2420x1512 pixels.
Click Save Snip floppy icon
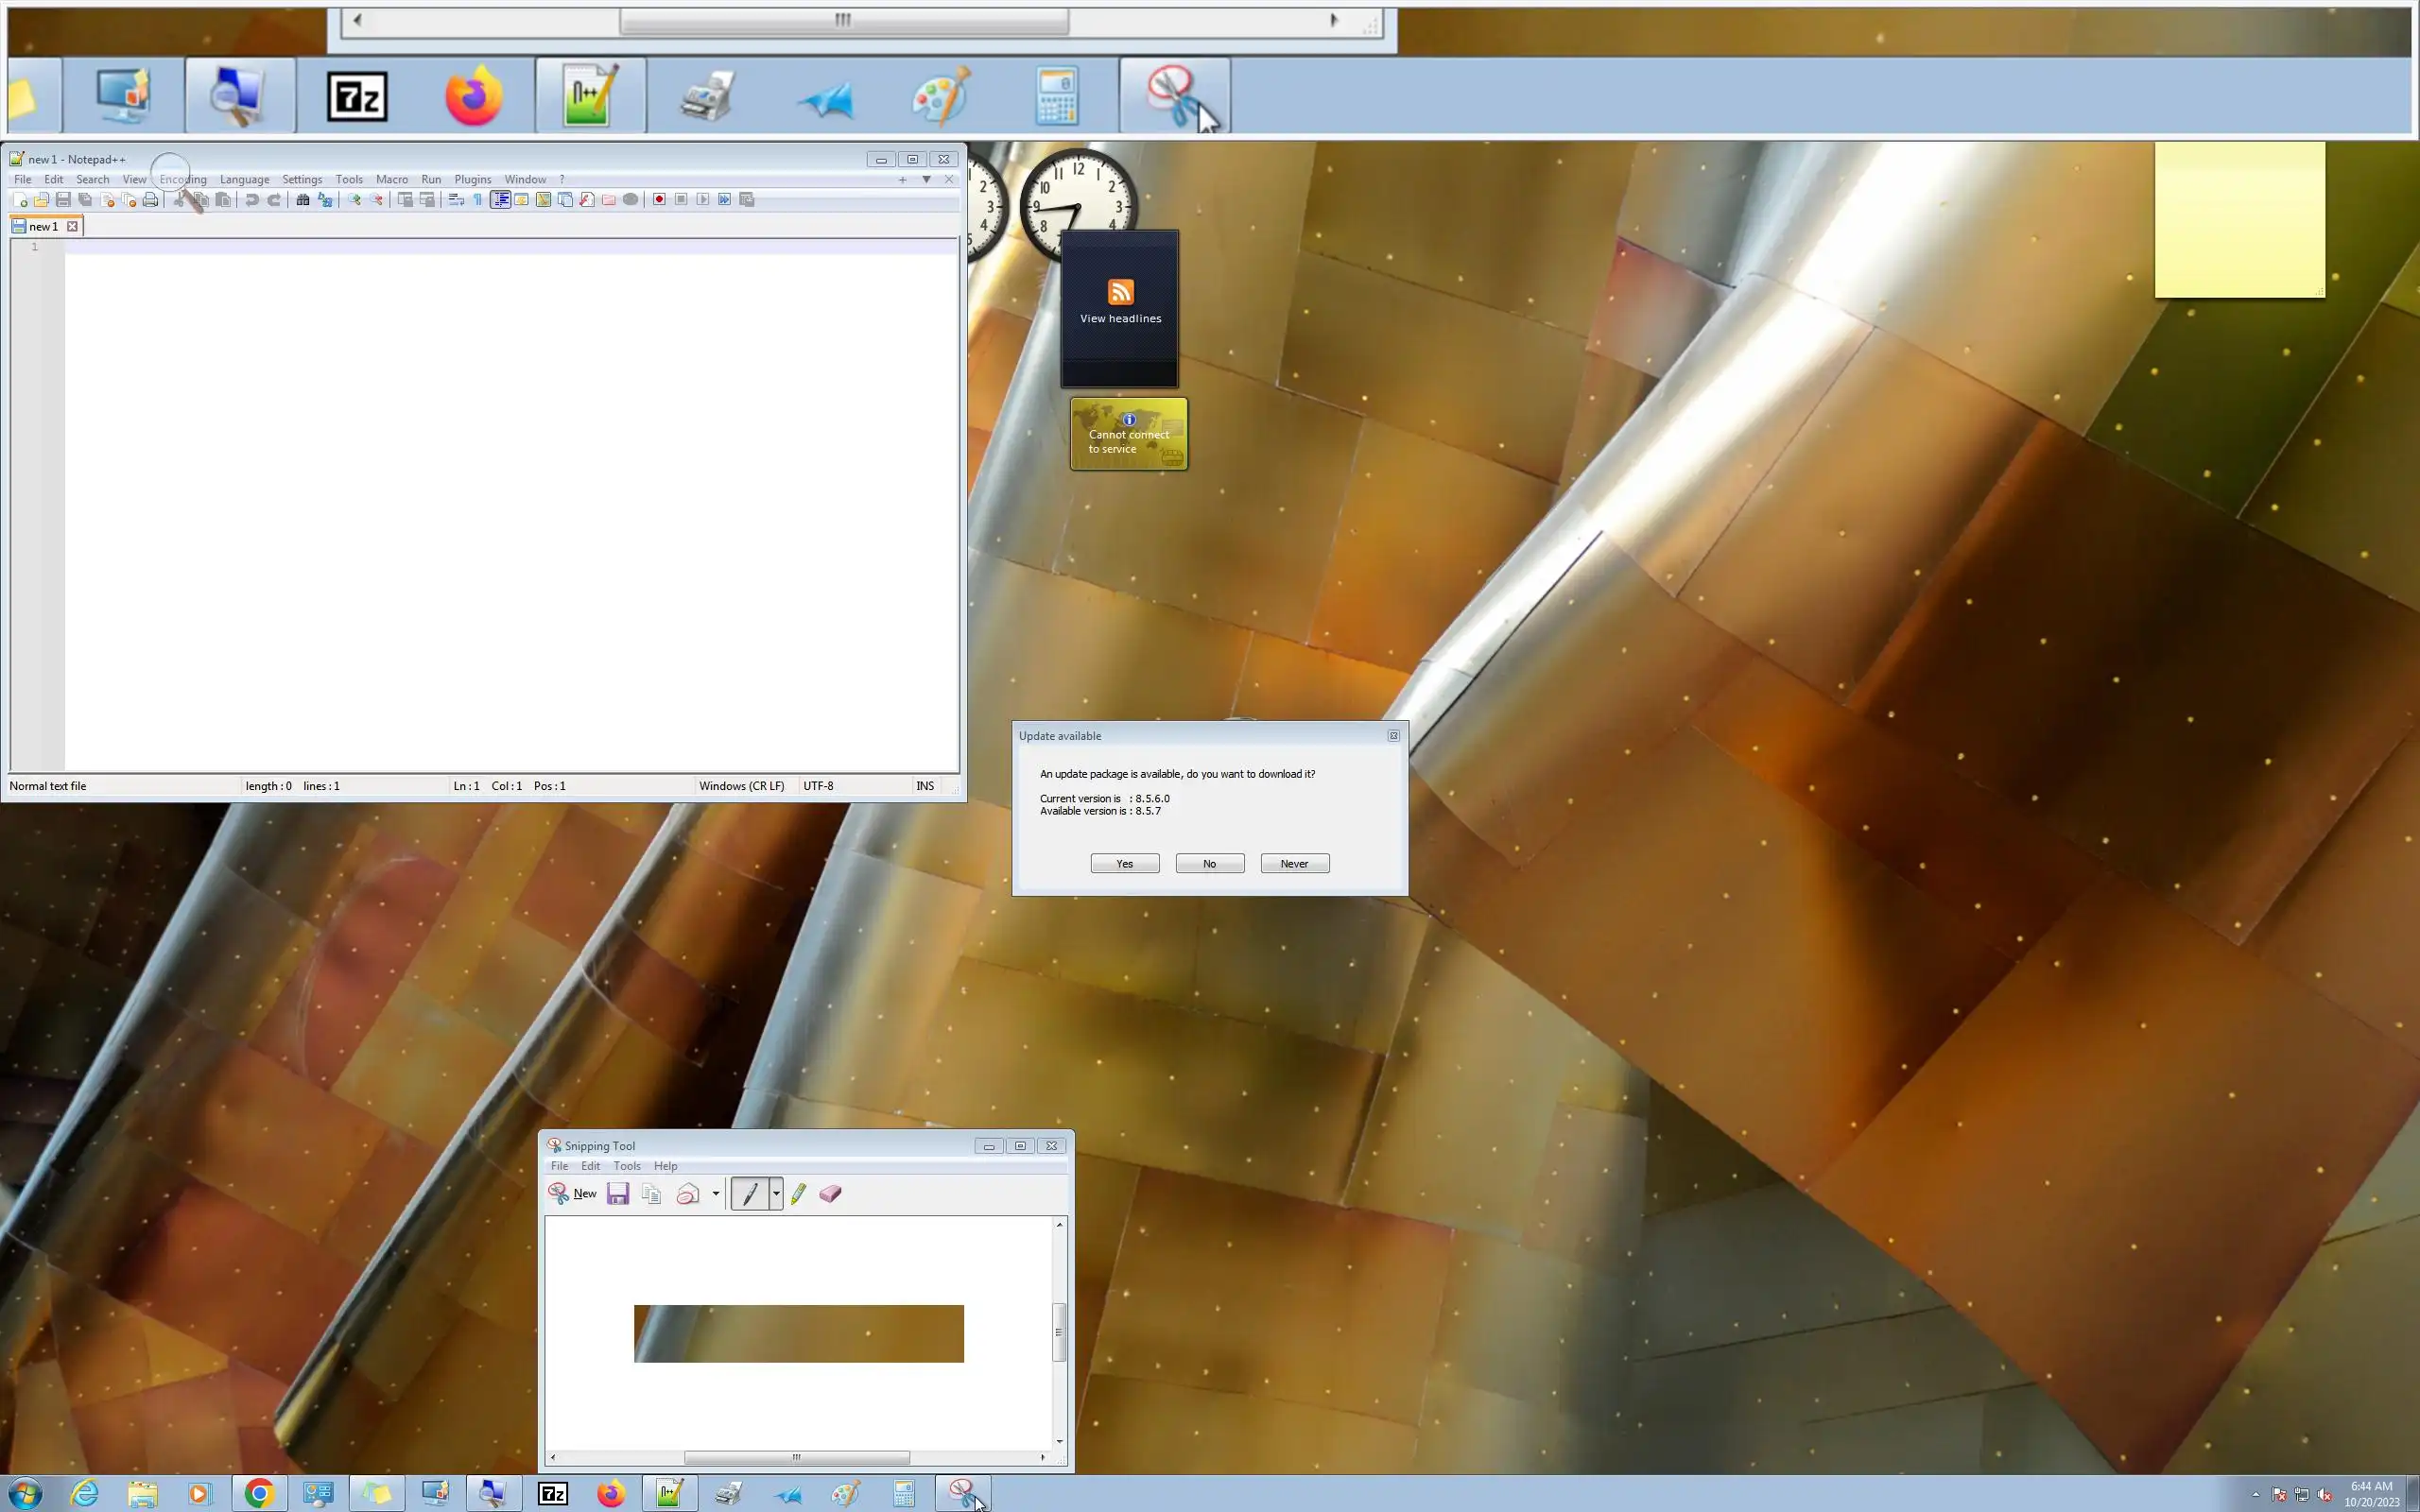(618, 1194)
